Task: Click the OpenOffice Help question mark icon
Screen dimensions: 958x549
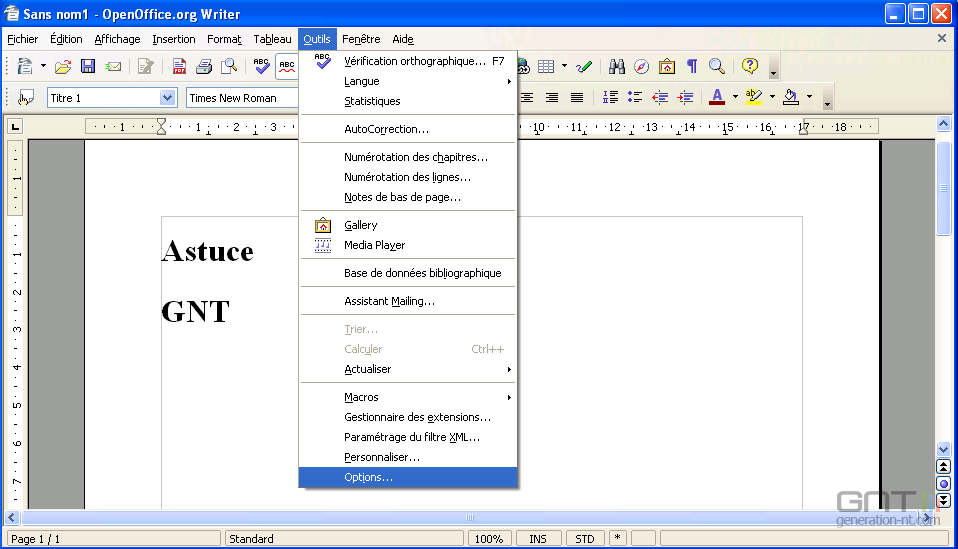Action: (750, 67)
